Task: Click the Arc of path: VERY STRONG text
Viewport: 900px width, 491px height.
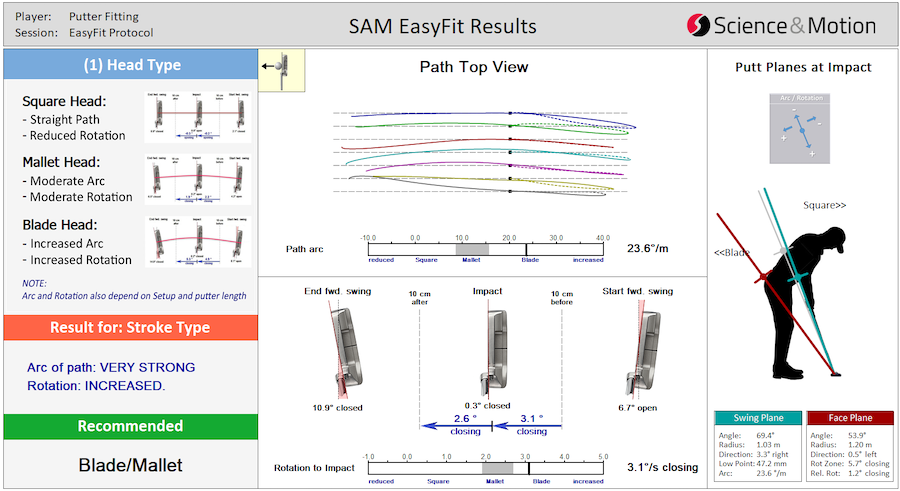Action: click(111, 368)
